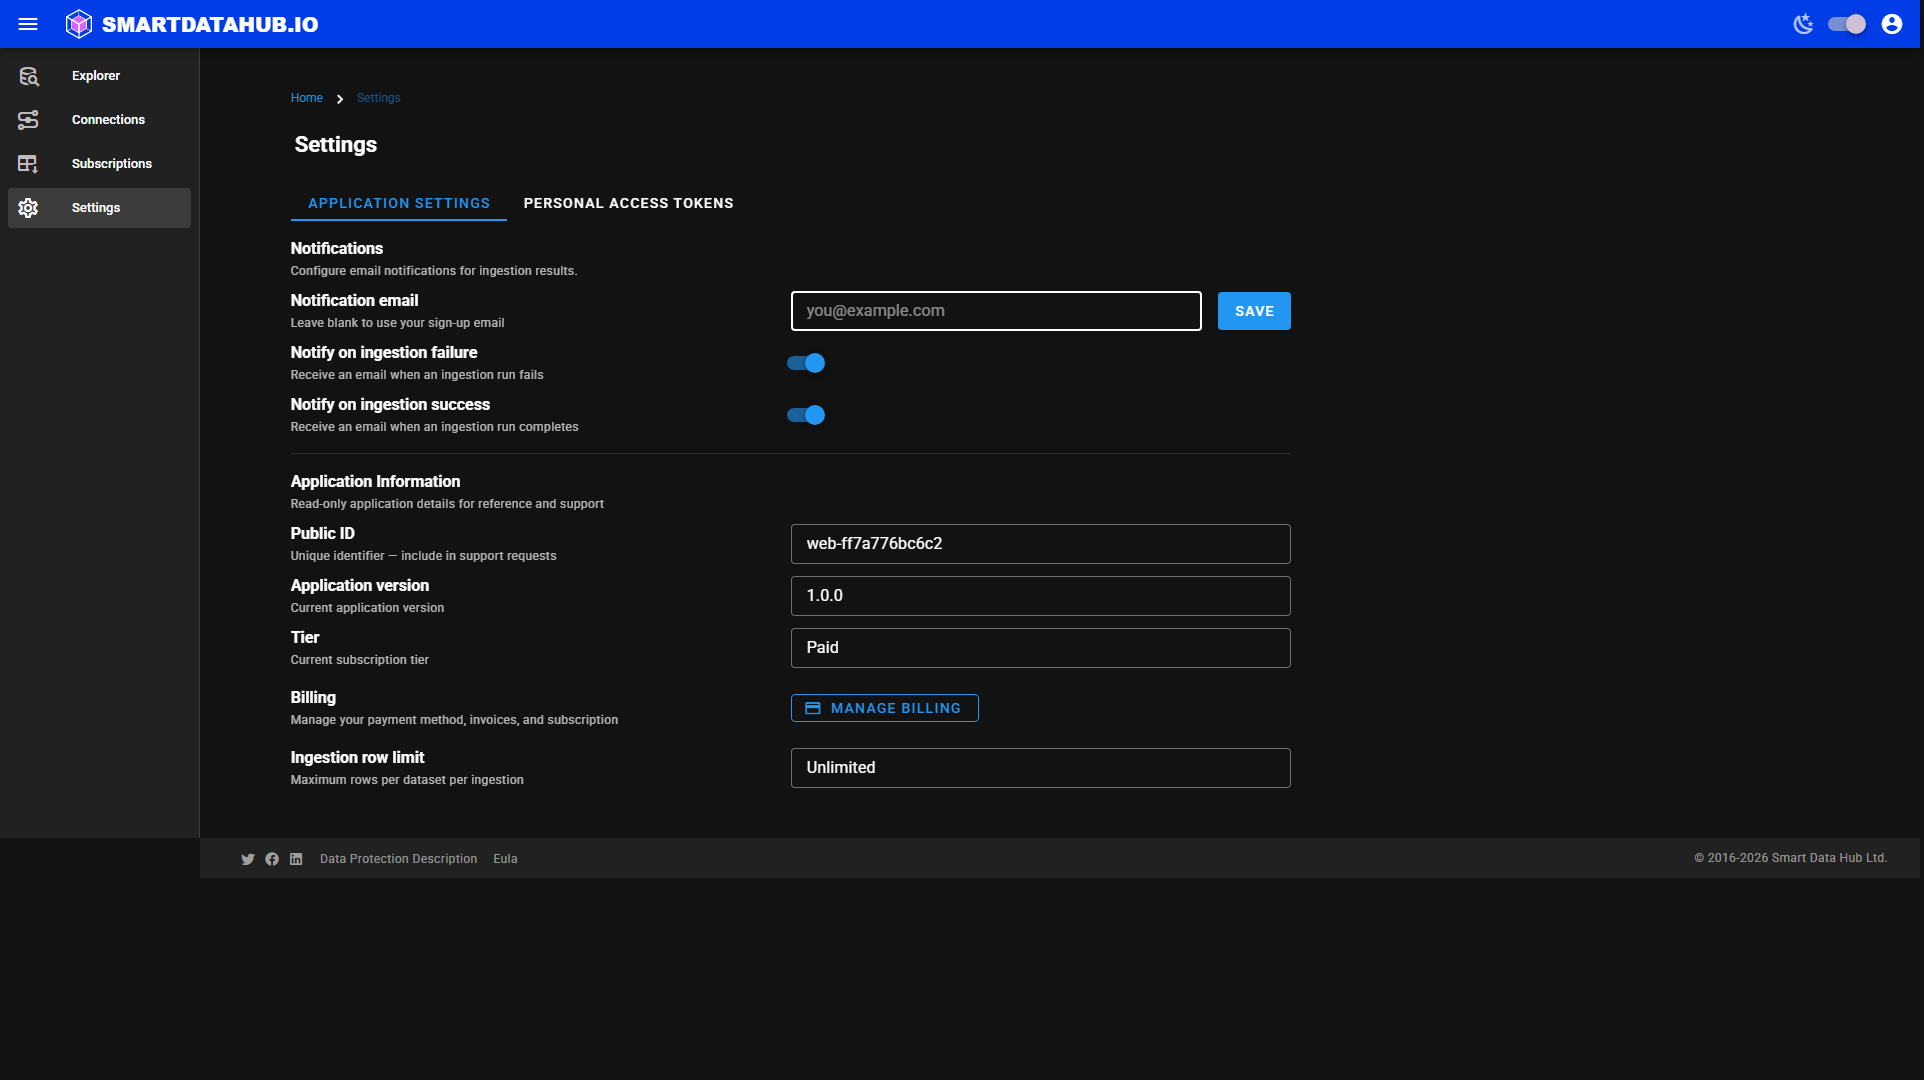Open the hamburger navigation menu
This screenshot has height=1080, width=1924.
(x=28, y=24)
